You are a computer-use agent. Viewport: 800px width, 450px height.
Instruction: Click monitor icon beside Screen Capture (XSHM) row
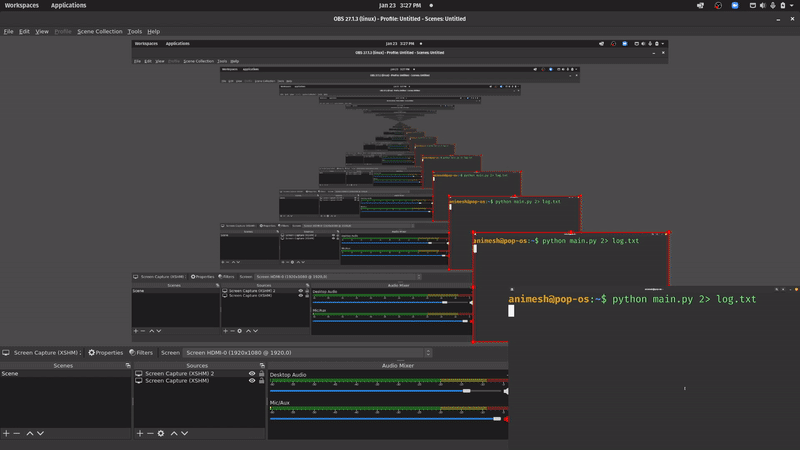pyautogui.click(x=139, y=381)
